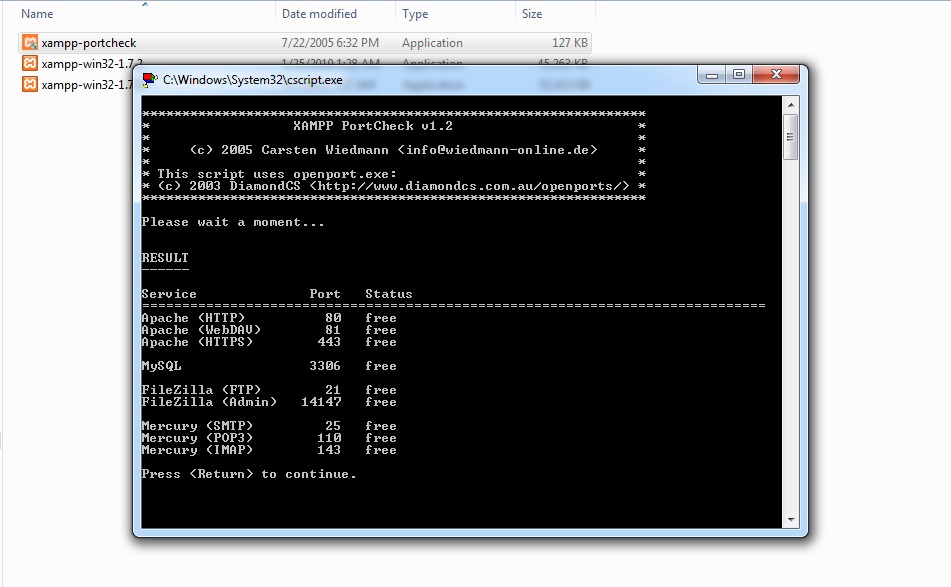The width and height of the screenshot is (951, 587).
Task: Sort by the Type column header
Action: pyautogui.click(x=415, y=13)
